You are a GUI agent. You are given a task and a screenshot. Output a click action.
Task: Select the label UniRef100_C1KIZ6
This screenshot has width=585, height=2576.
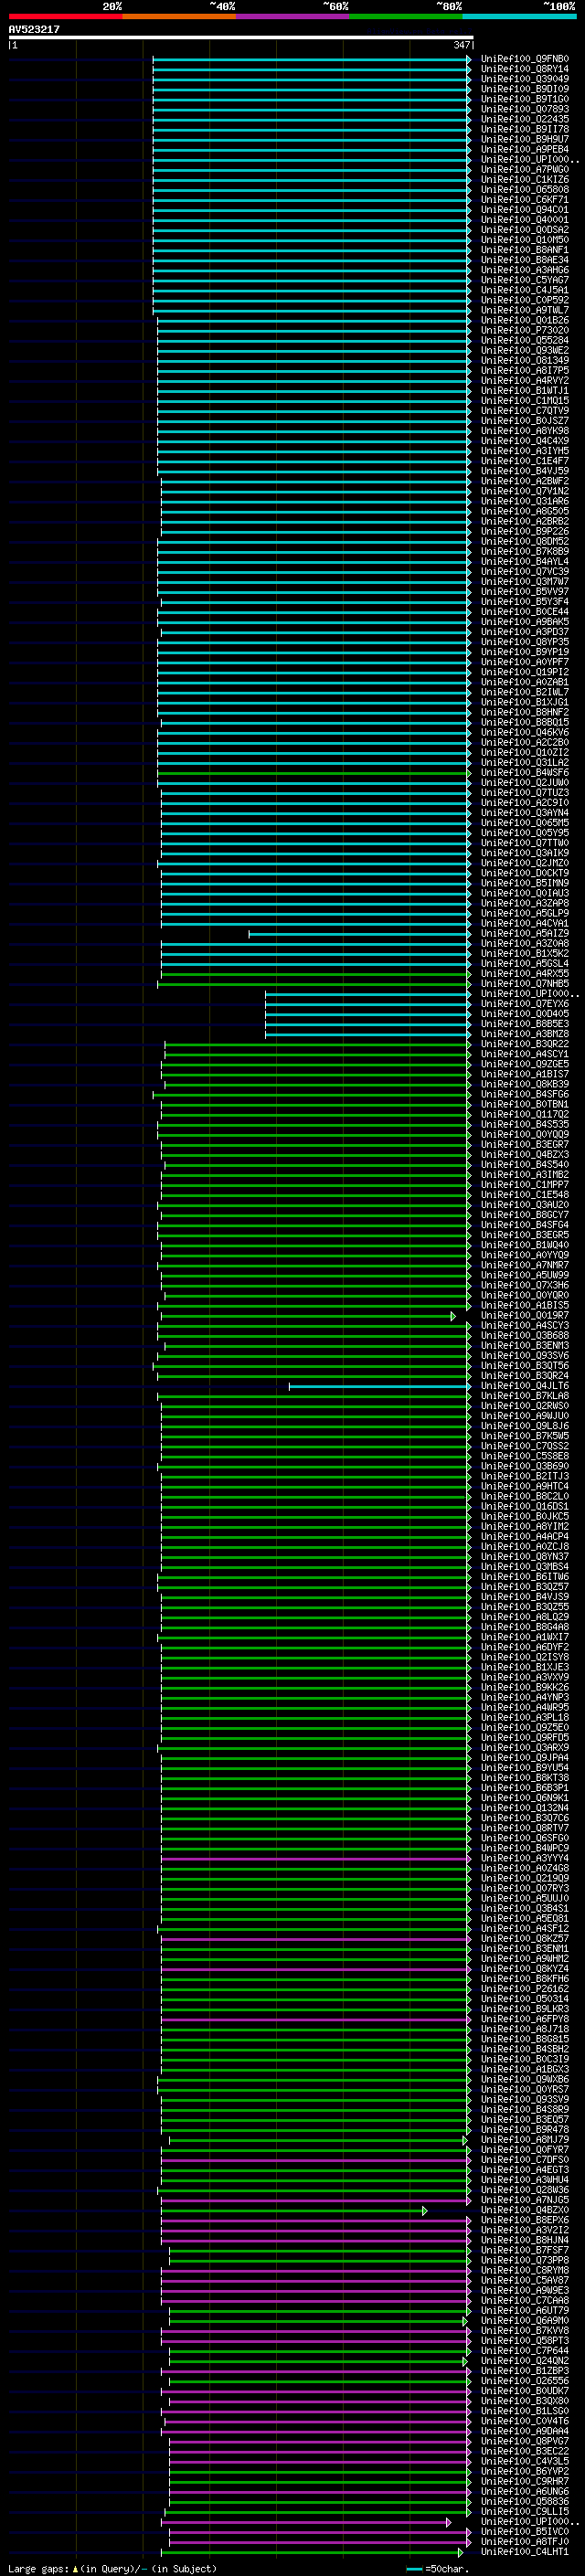point(525,179)
